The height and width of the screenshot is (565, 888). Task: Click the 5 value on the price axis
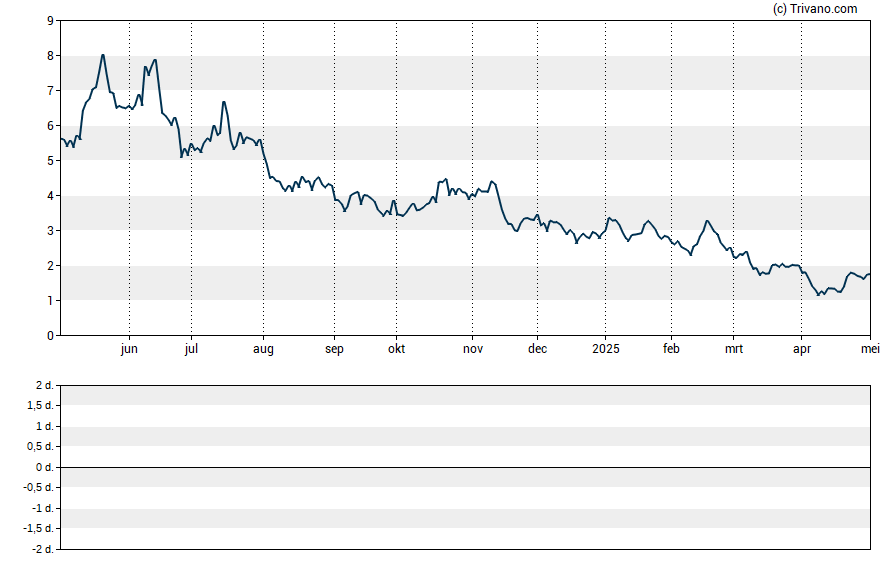(50, 161)
